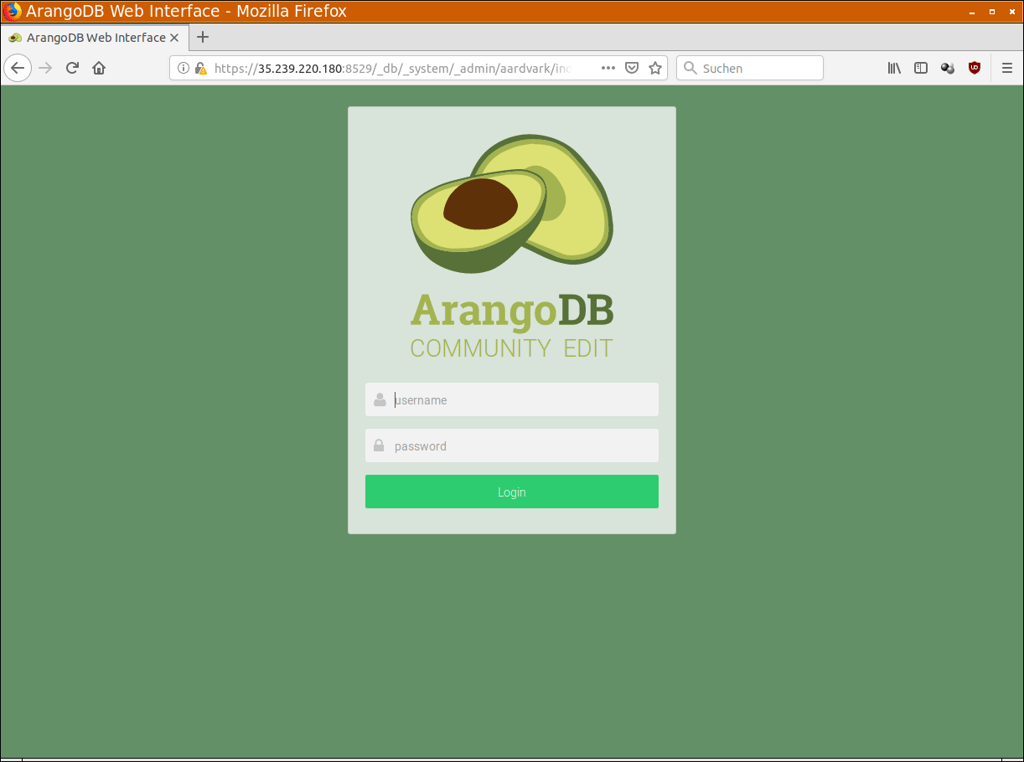Bookmark this page using the star icon

point(655,67)
